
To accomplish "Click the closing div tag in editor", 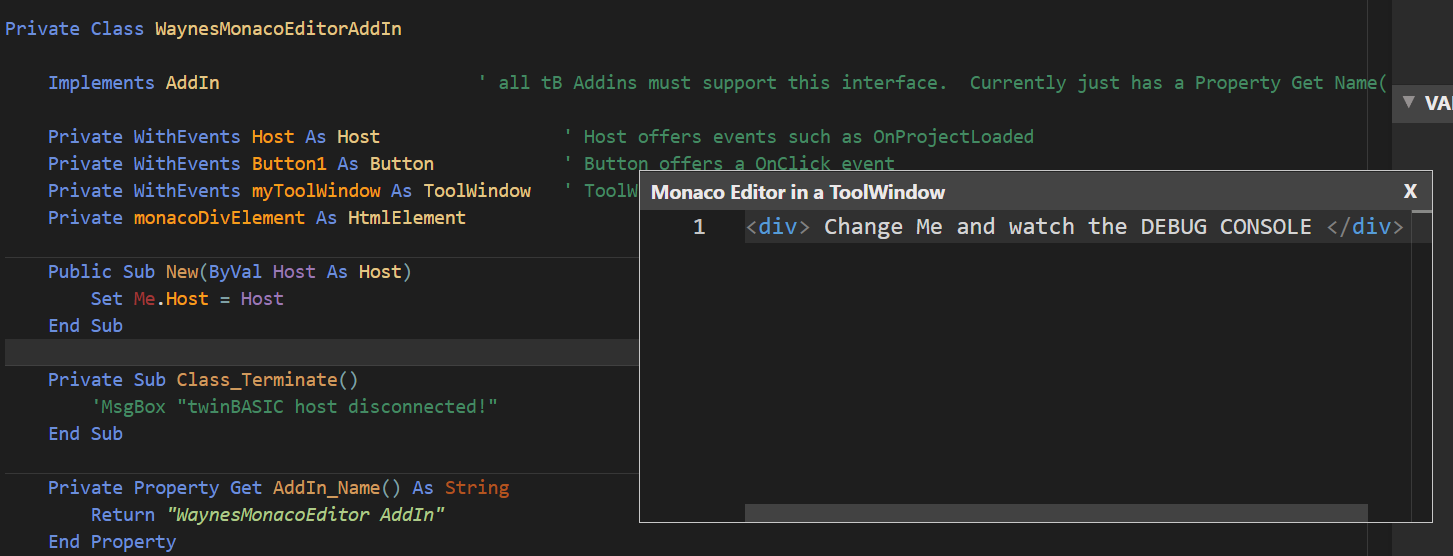I will [x=1365, y=227].
